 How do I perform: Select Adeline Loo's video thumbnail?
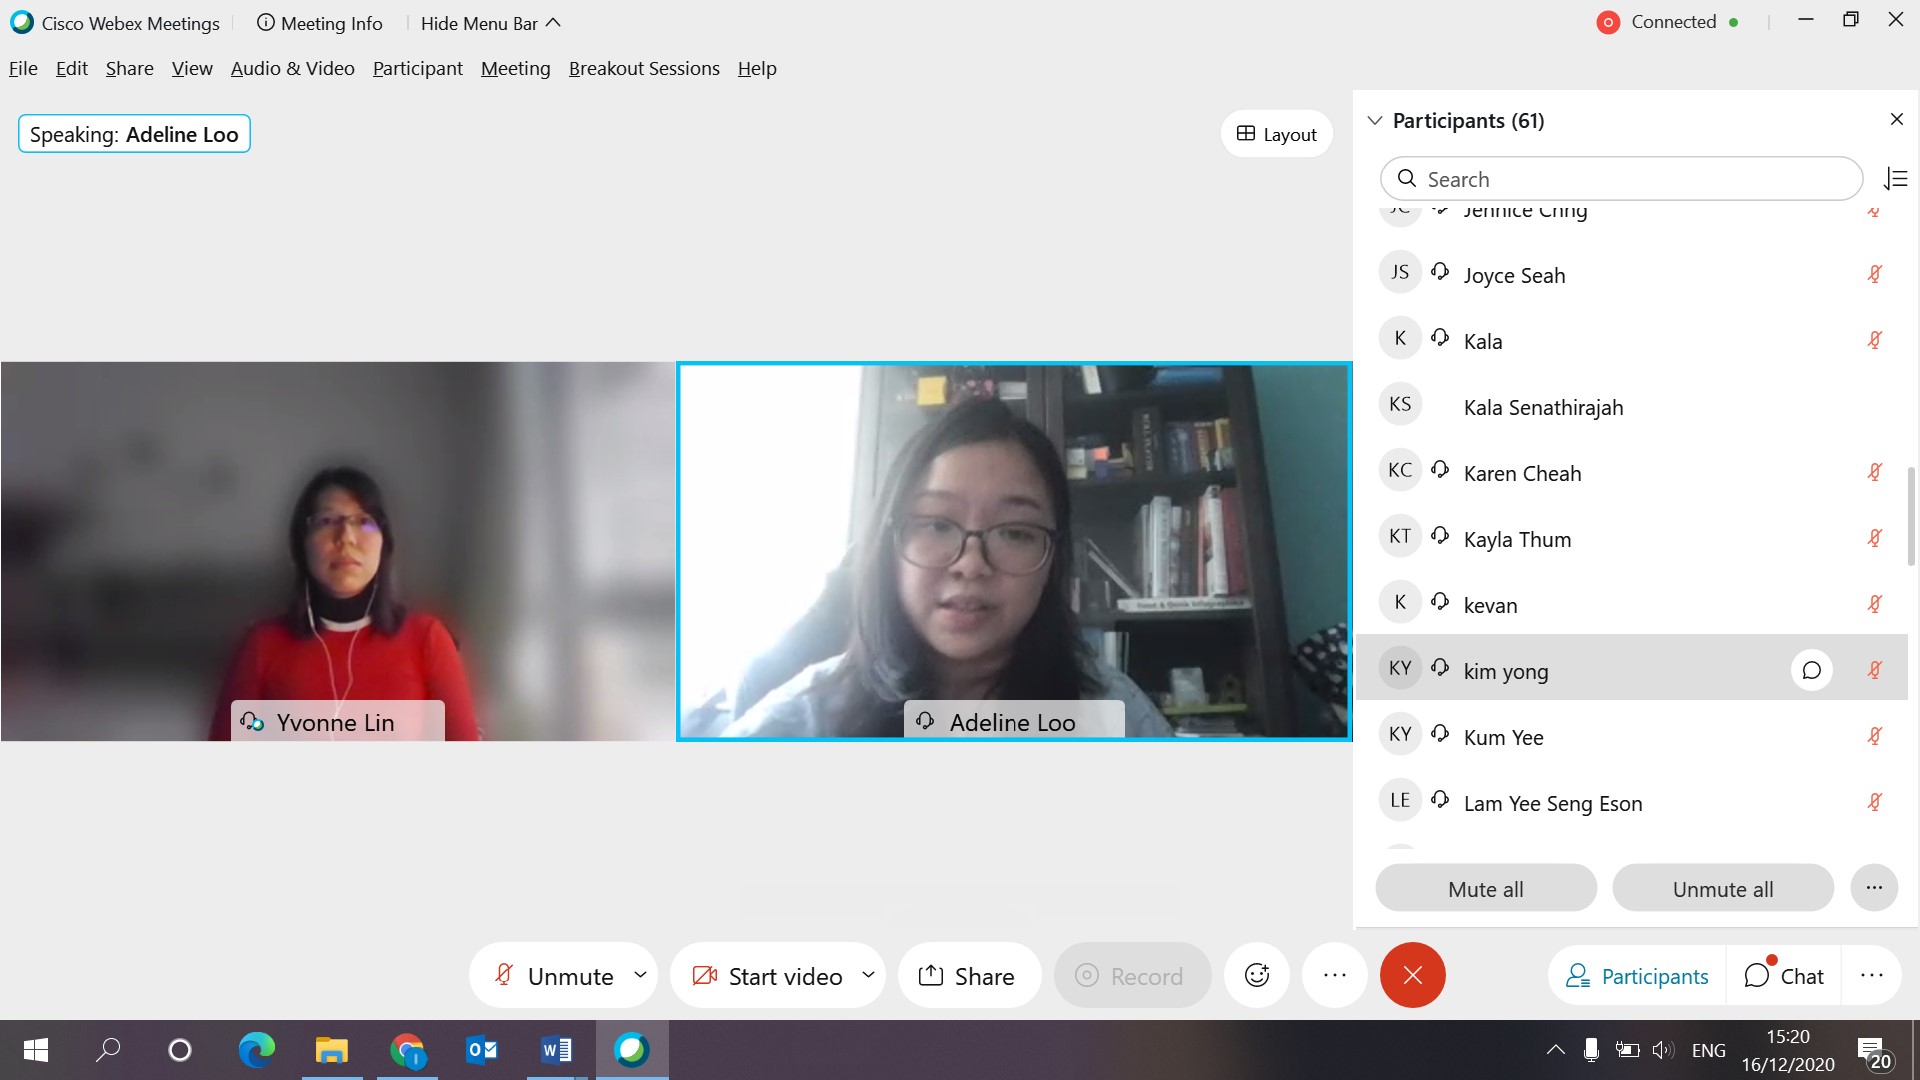tap(1014, 551)
